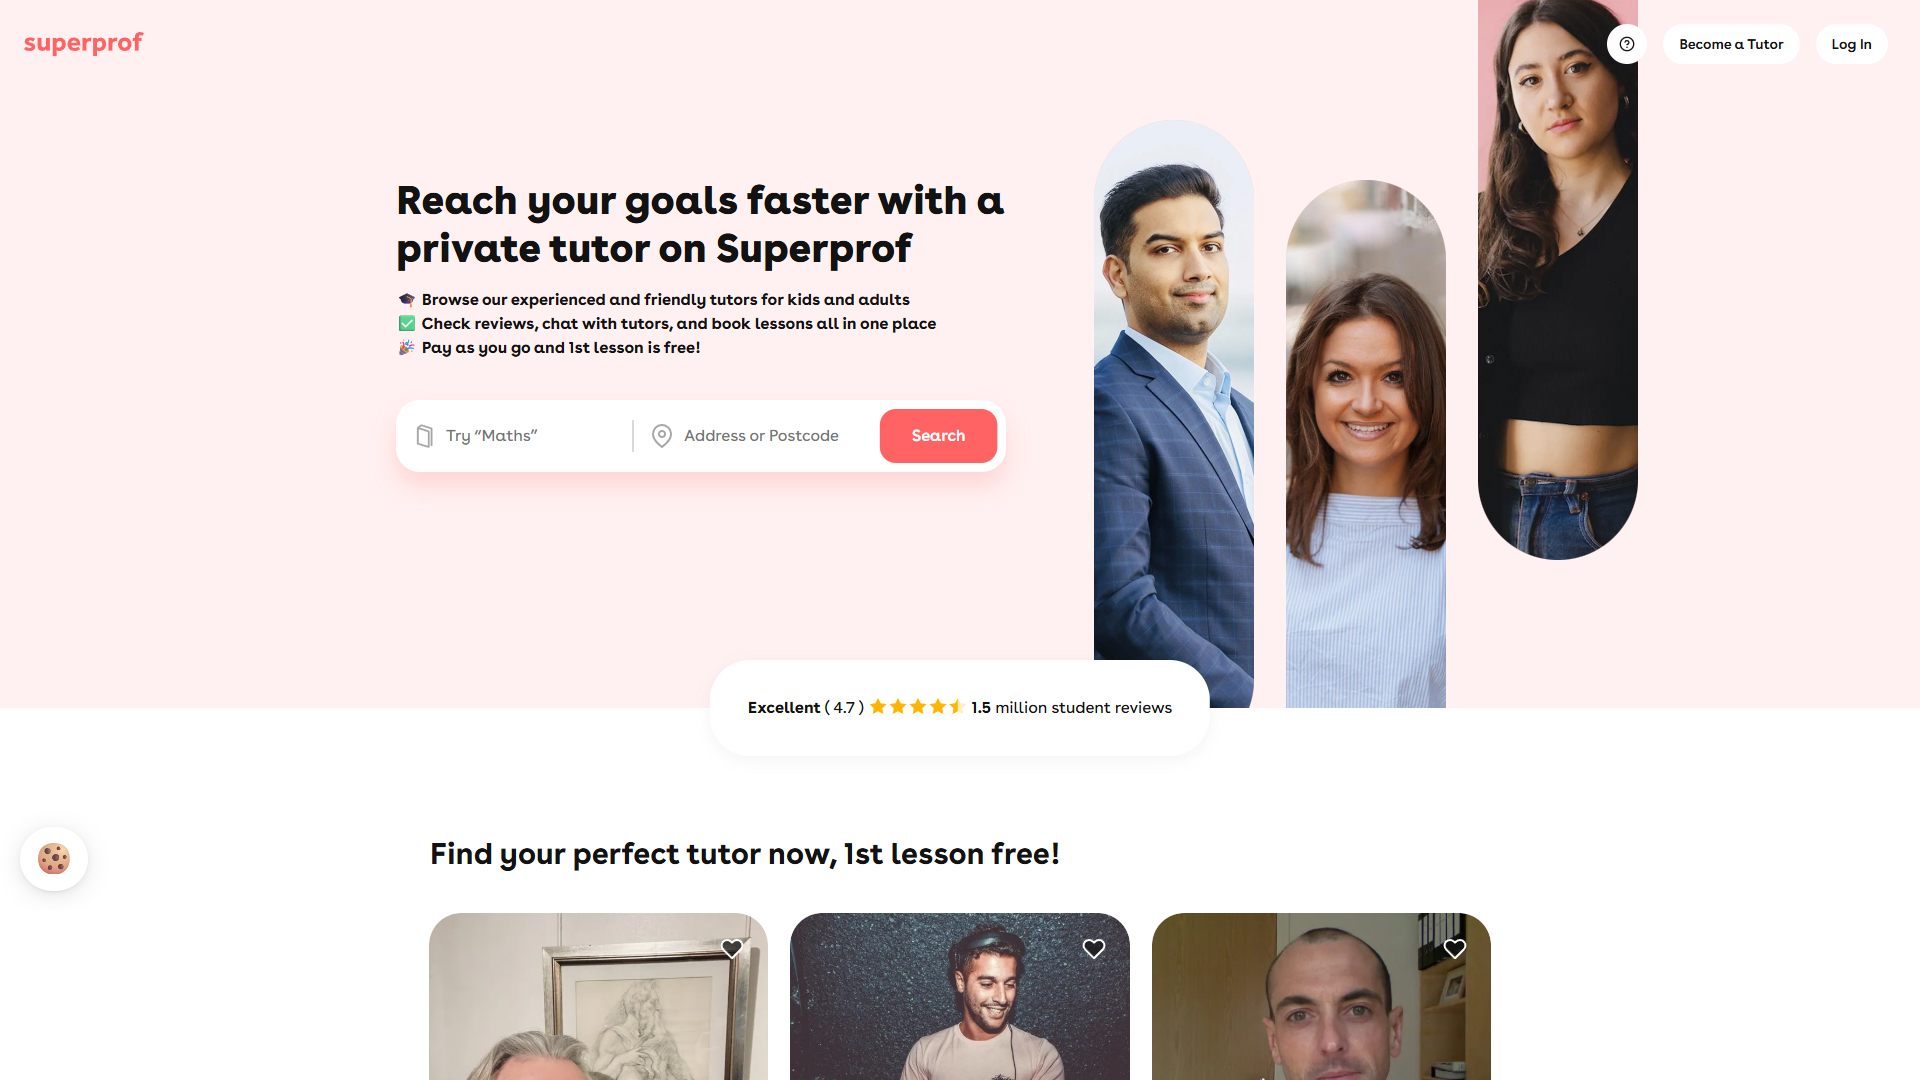Open the 1.5 million student reviews link
The width and height of the screenshot is (1920, 1080).
[x=1071, y=707]
